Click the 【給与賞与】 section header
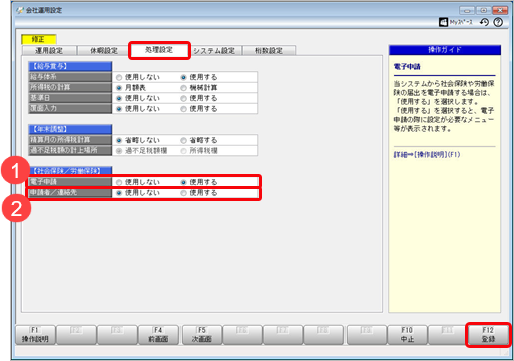Screen dimensions: 514x361 pyautogui.click(x=70, y=66)
